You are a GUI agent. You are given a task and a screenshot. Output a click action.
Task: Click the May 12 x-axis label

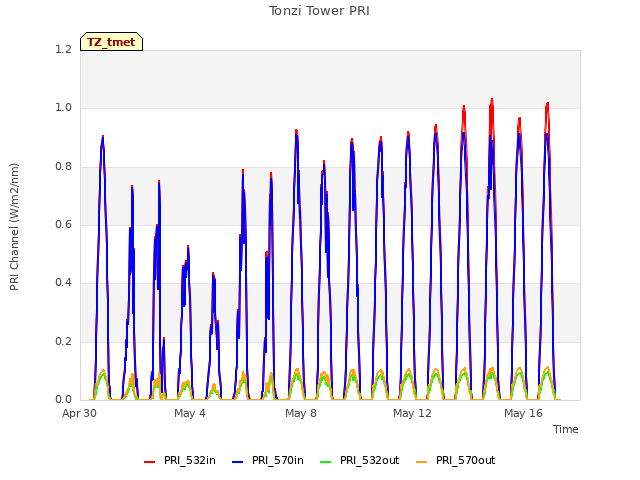pos(412,413)
